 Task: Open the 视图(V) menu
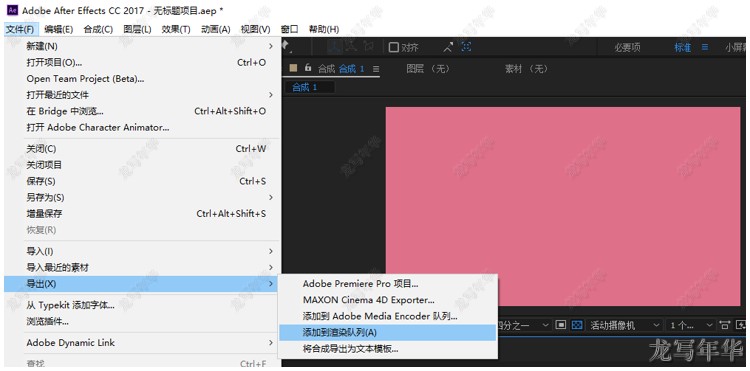coord(255,29)
